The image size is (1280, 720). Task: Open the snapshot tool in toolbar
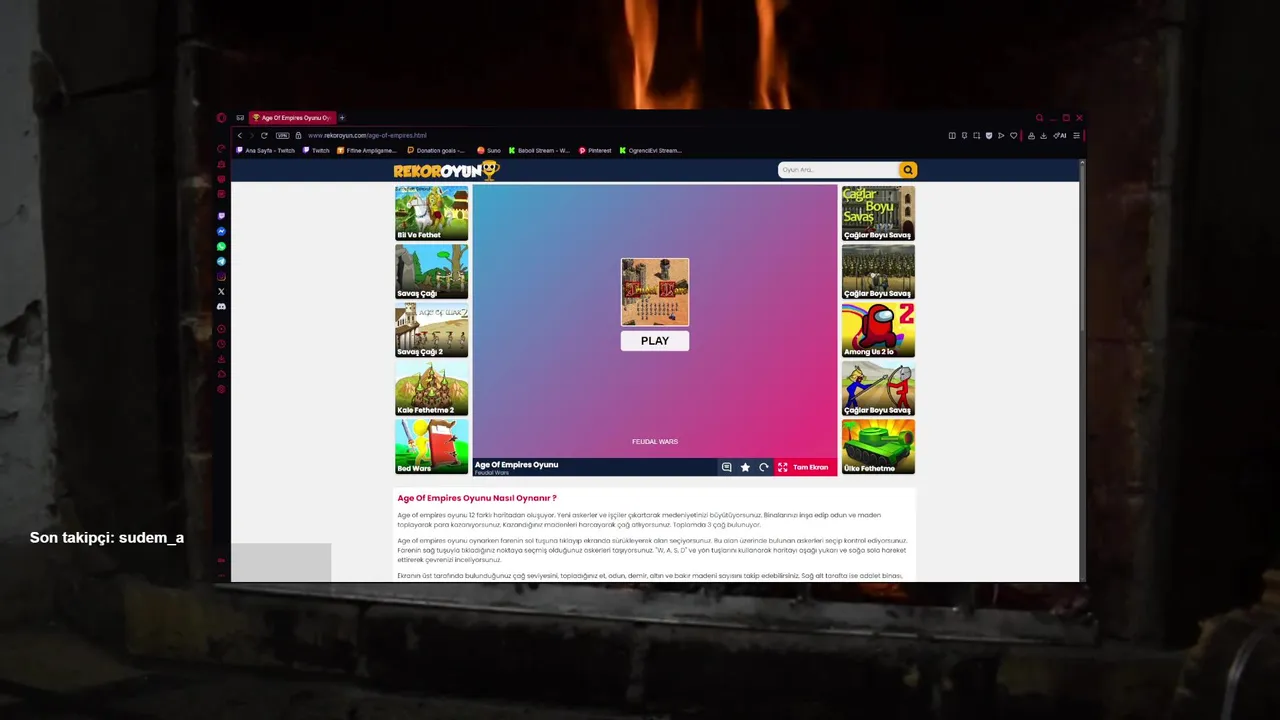click(x=976, y=135)
